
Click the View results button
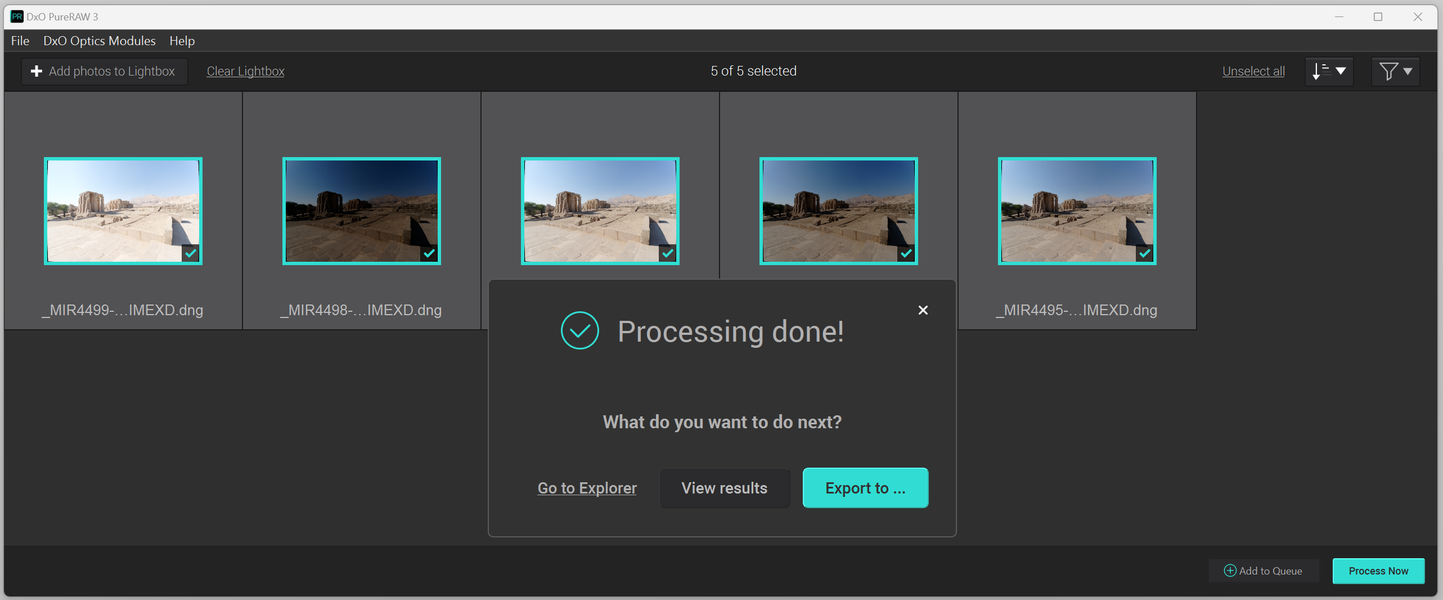(x=725, y=488)
